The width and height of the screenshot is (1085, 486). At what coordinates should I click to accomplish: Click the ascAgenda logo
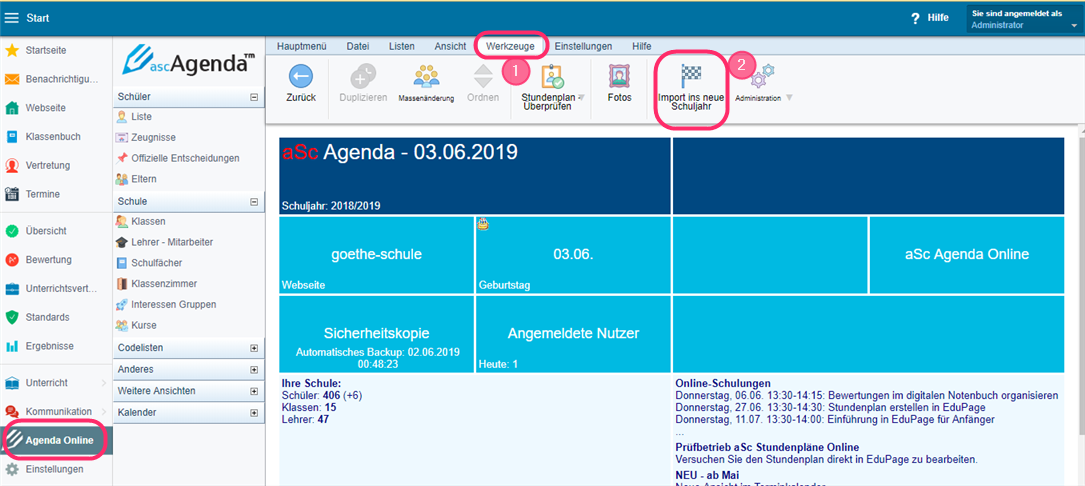pos(188,62)
